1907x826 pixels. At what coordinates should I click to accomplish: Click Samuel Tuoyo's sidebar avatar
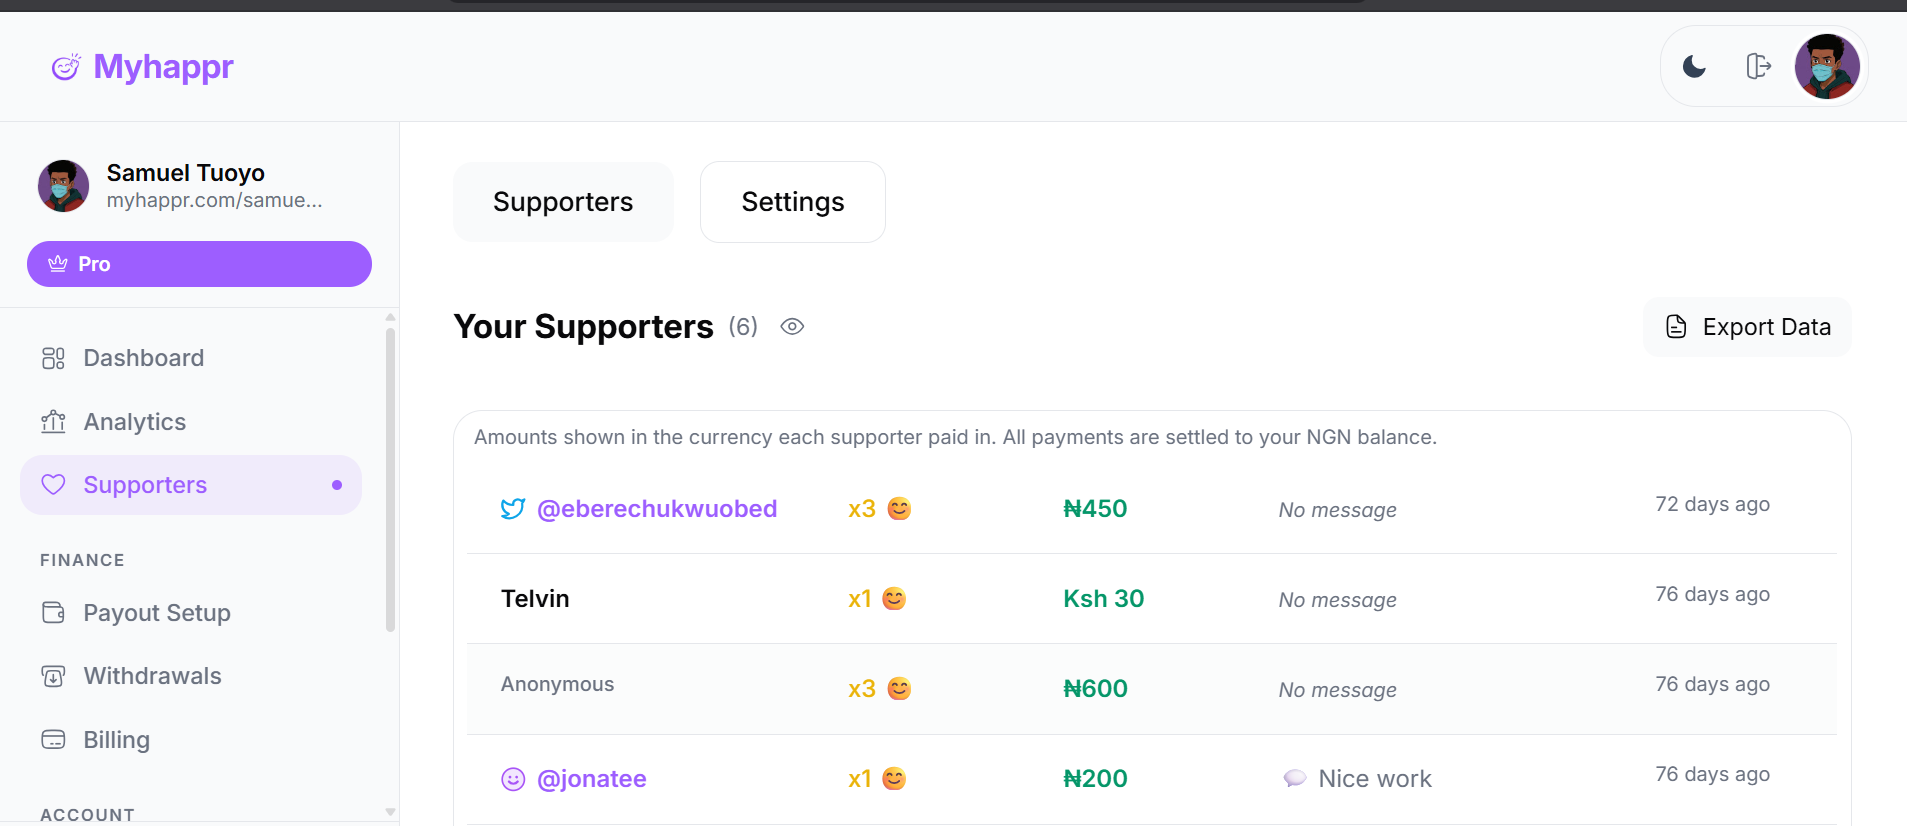(x=63, y=186)
